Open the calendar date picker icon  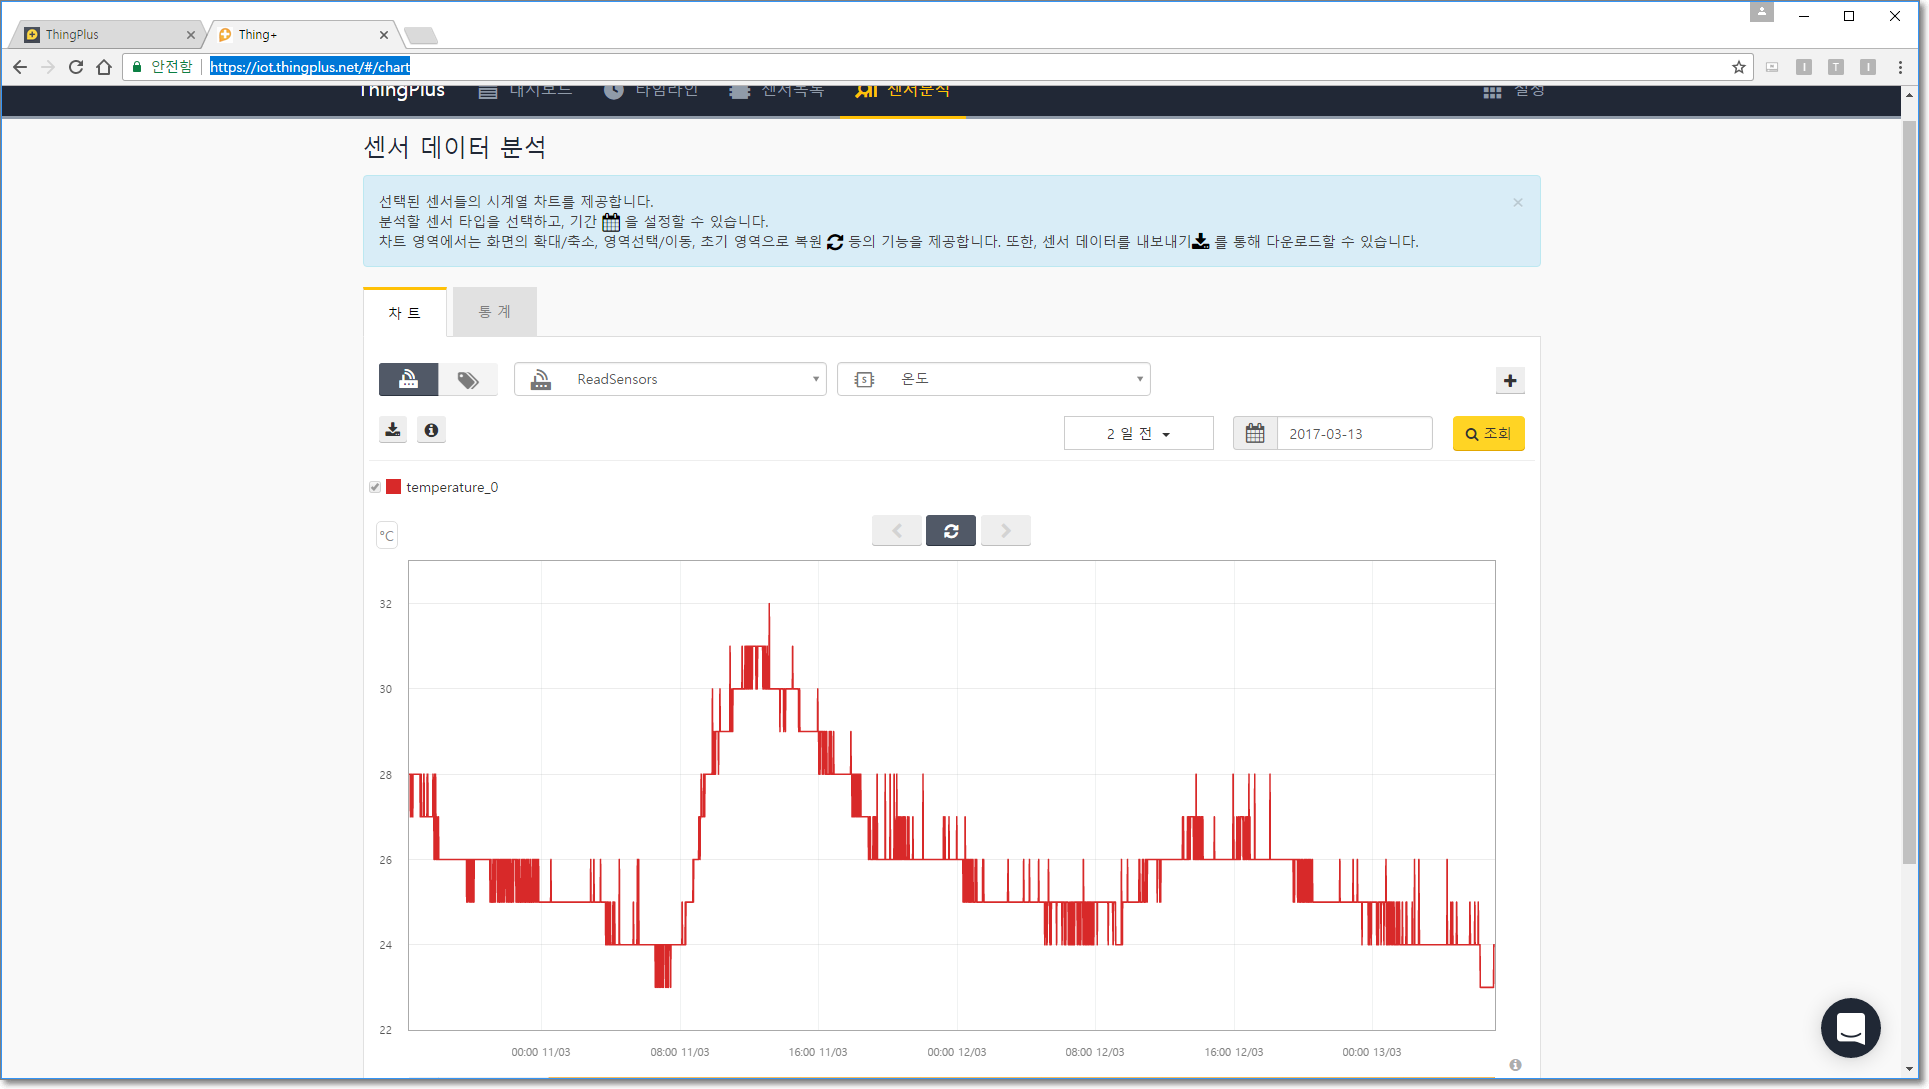point(1255,433)
